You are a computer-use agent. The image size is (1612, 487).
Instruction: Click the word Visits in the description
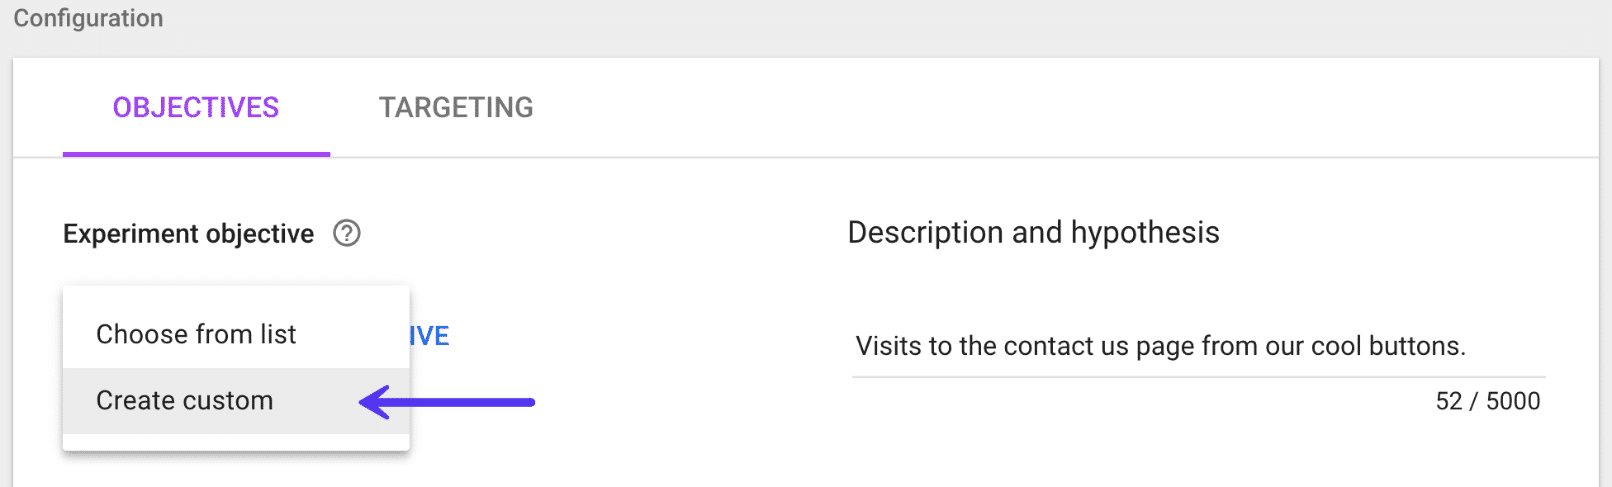click(x=888, y=346)
